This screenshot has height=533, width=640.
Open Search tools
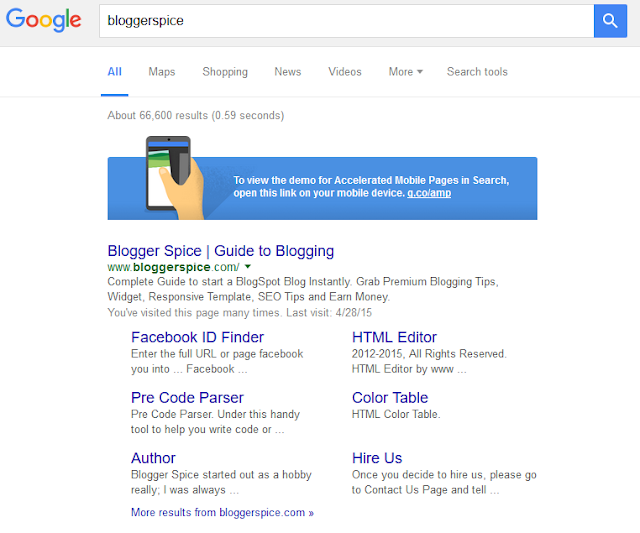[477, 72]
